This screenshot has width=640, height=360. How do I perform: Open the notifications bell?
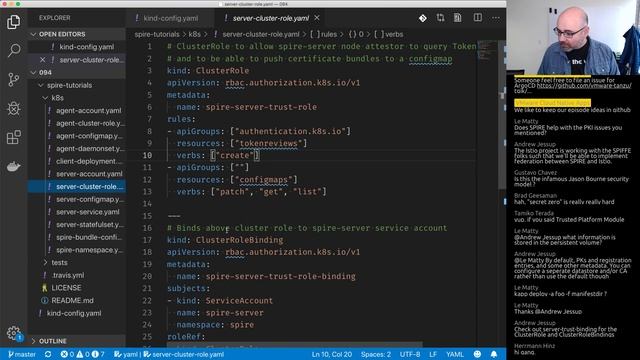tap(494, 354)
